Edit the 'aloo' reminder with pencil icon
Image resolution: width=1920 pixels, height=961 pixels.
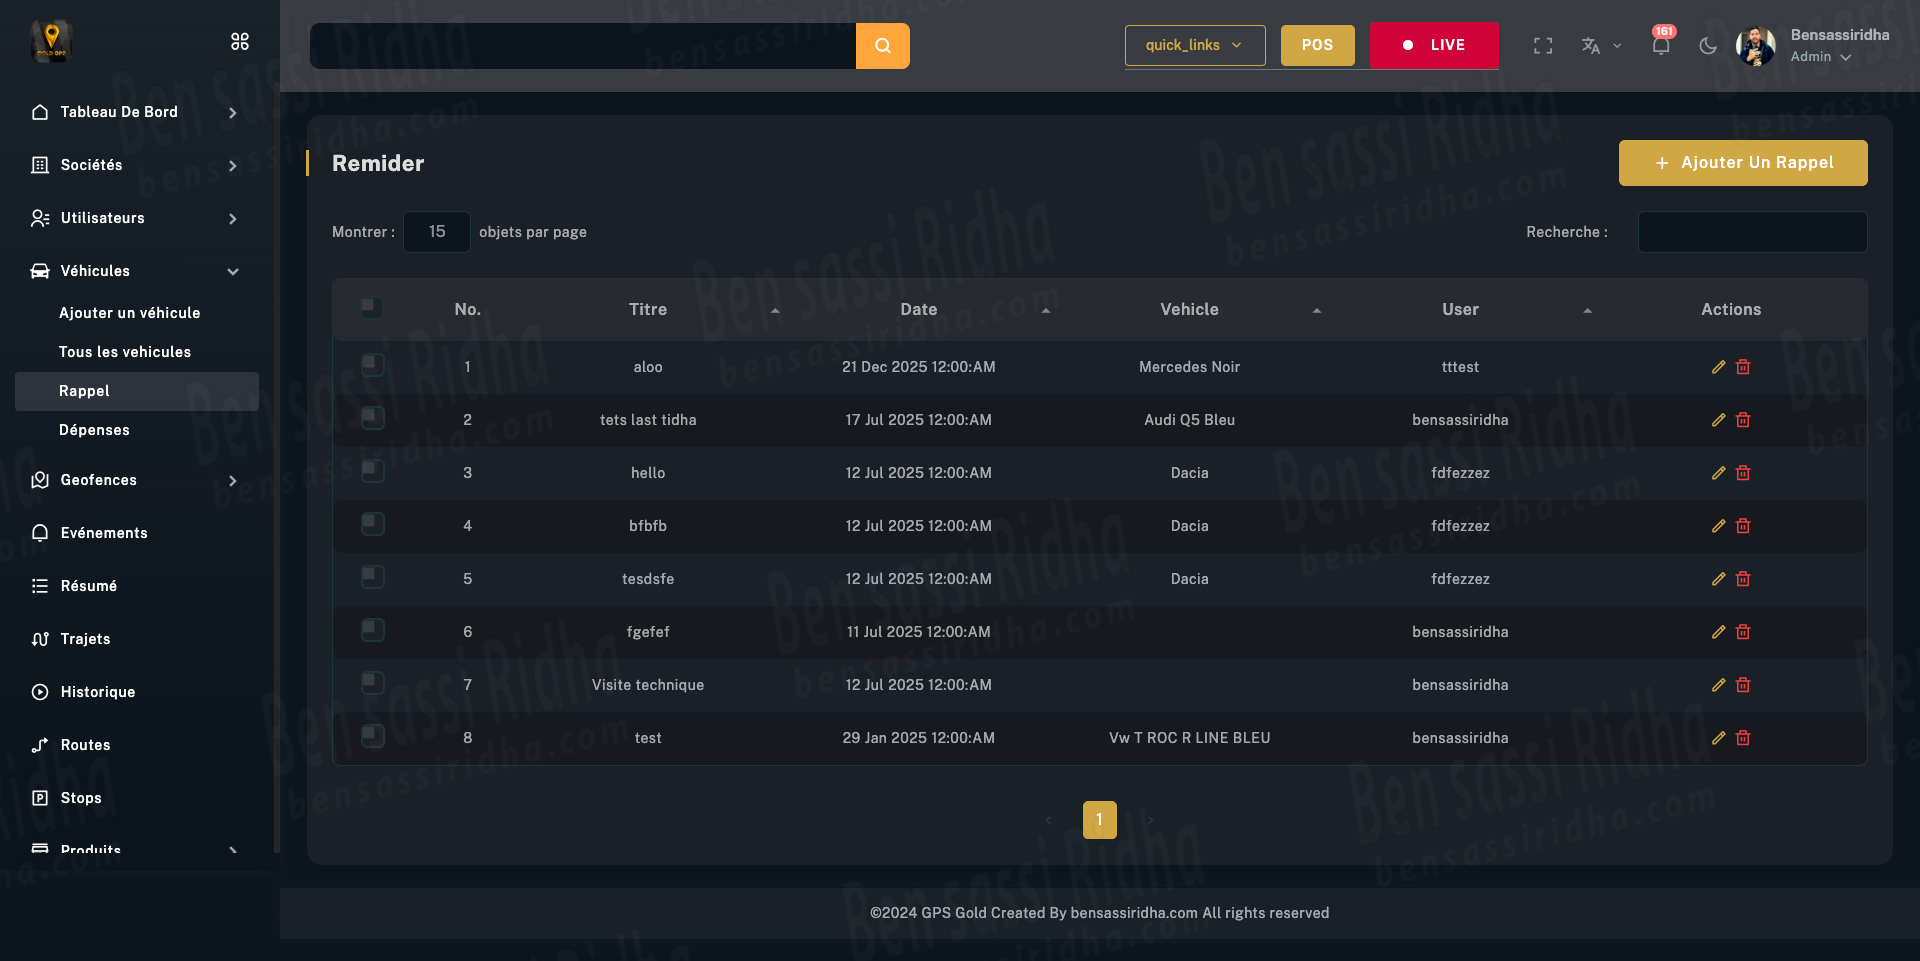[x=1718, y=367]
